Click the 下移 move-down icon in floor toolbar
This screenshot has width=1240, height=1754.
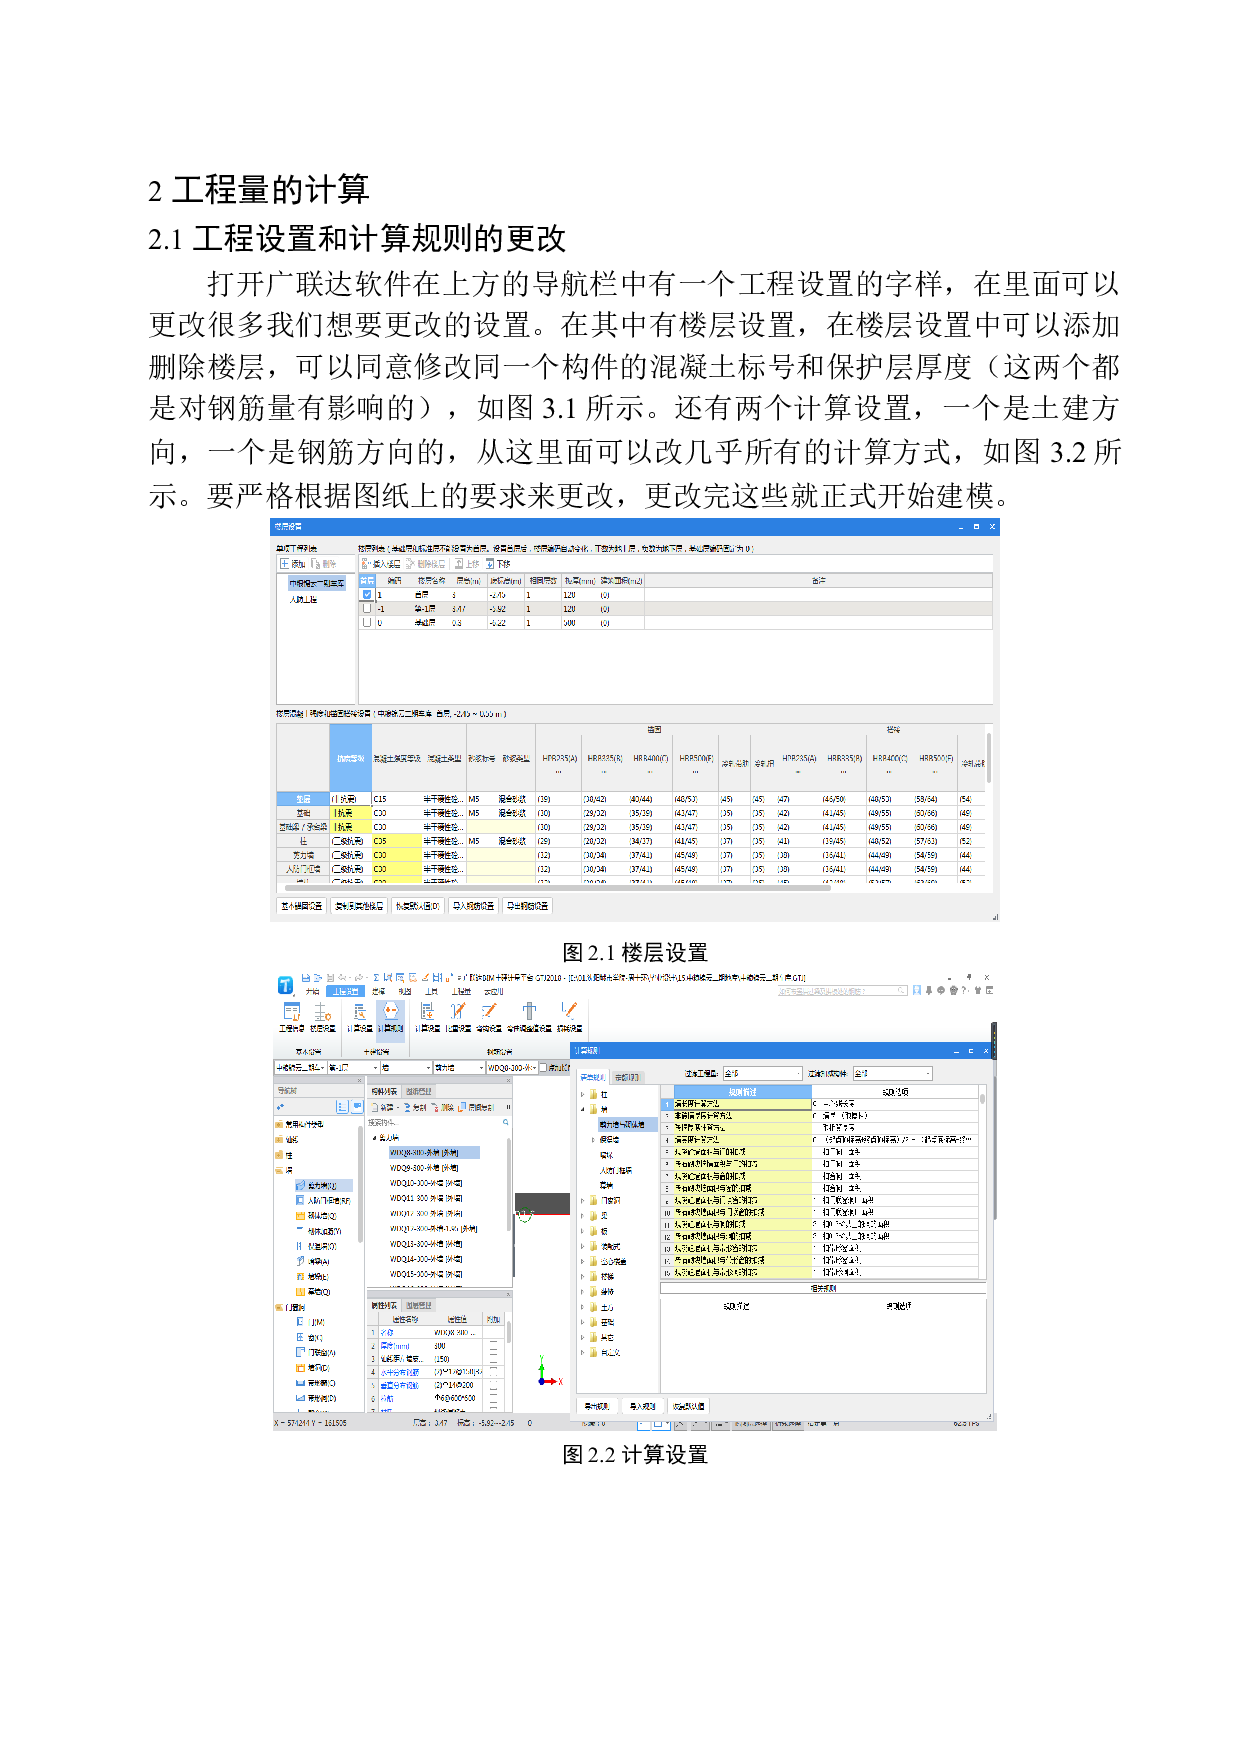(x=498, y=564)
